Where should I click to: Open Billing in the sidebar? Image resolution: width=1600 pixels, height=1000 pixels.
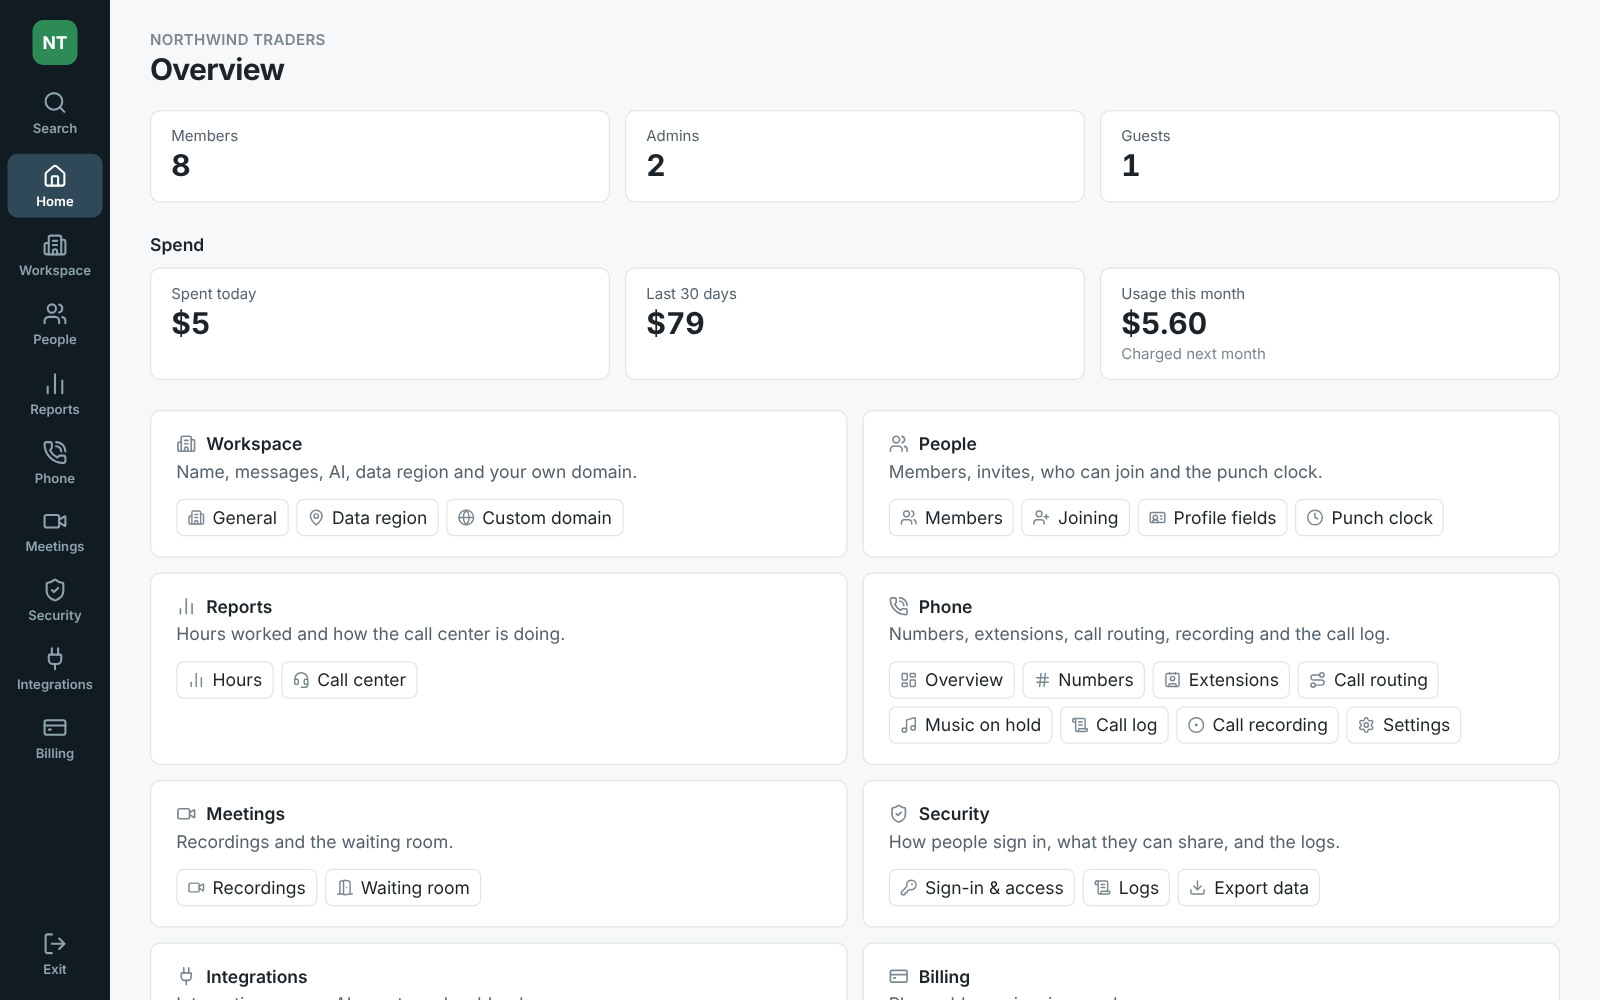[x=55, y=739]
